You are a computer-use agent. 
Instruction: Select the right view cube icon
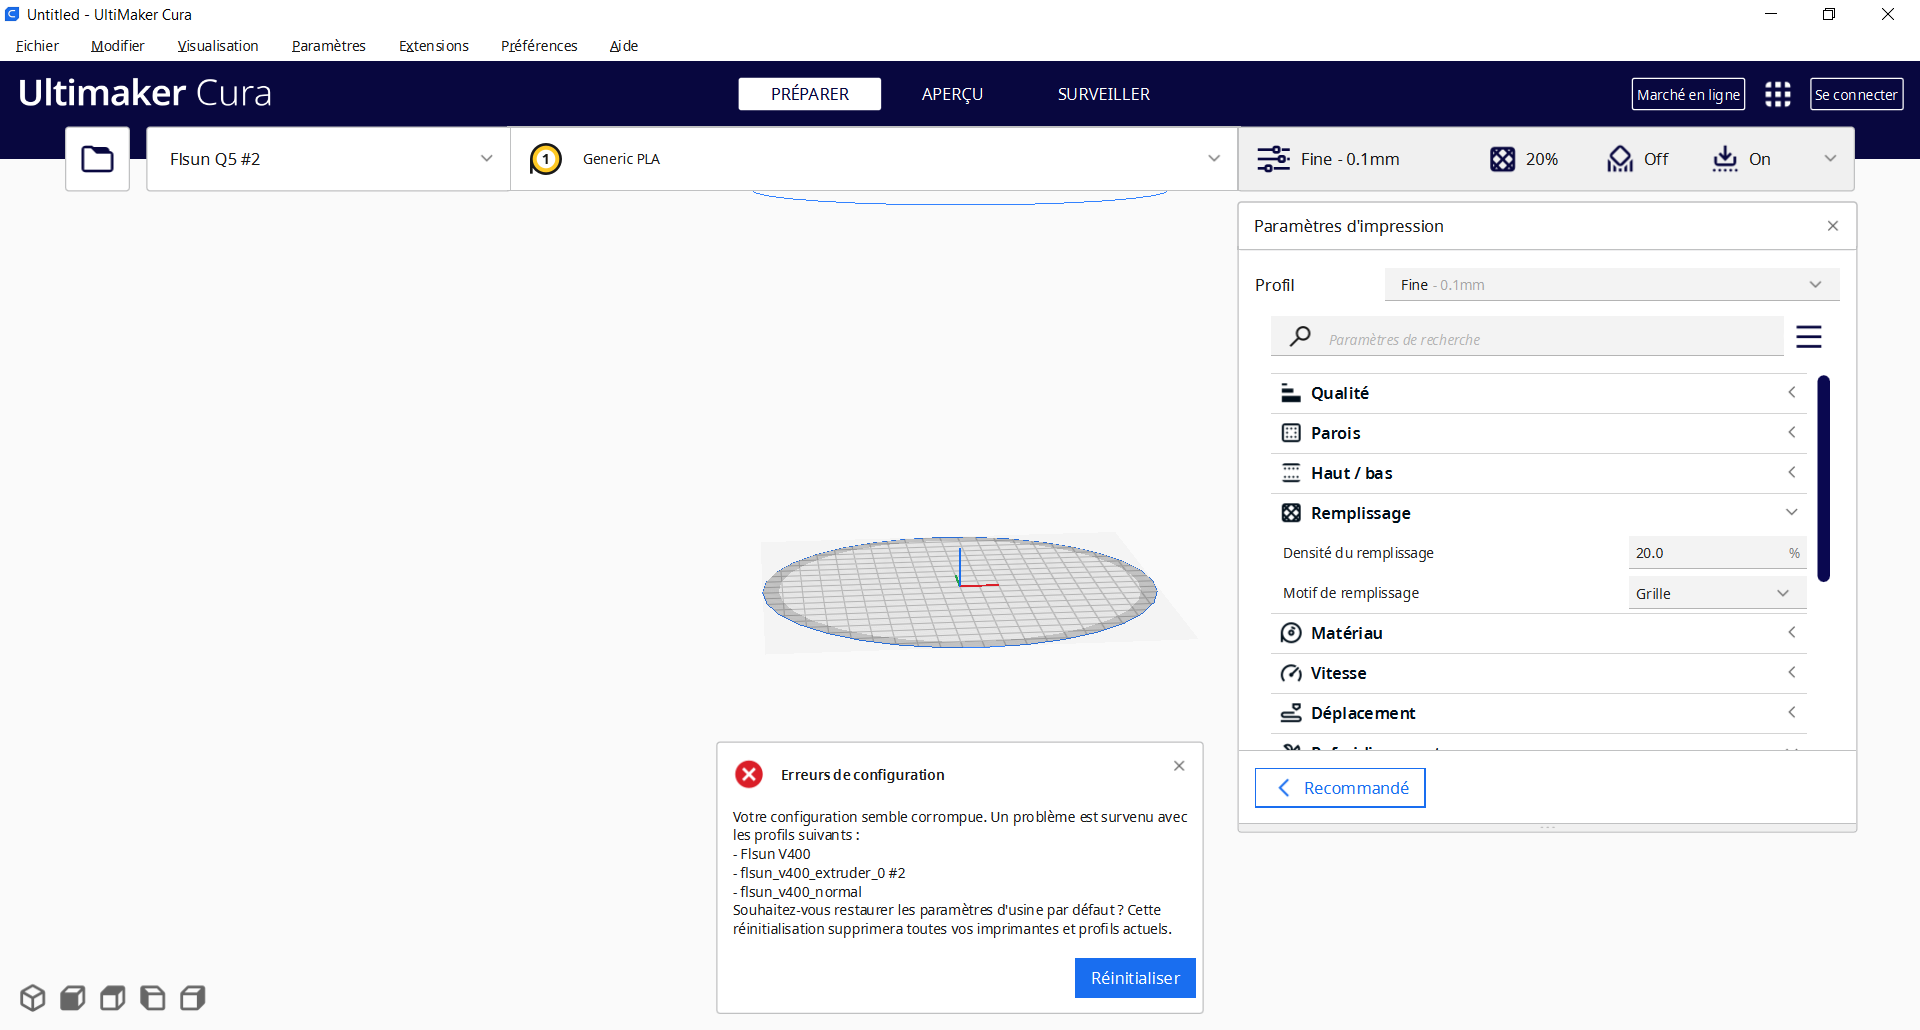pos(193,998)
